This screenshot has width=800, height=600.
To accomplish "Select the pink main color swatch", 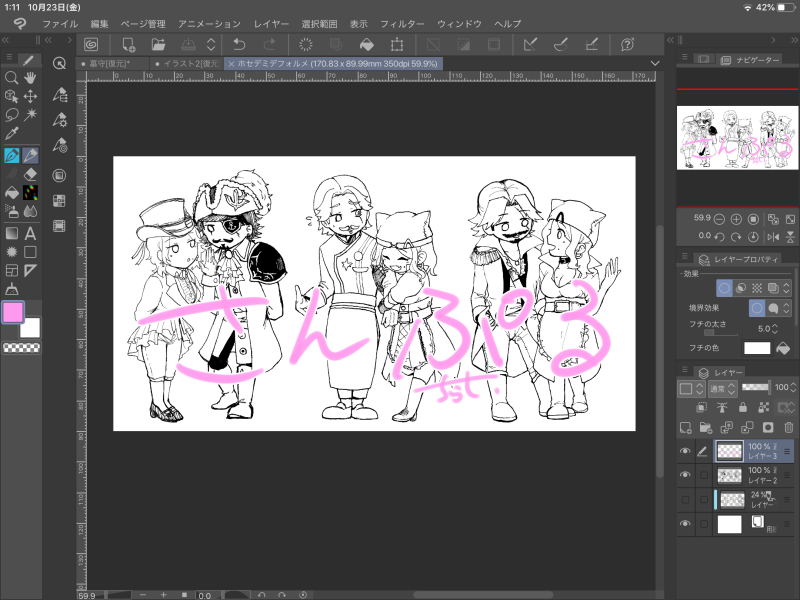I will 13,312.
